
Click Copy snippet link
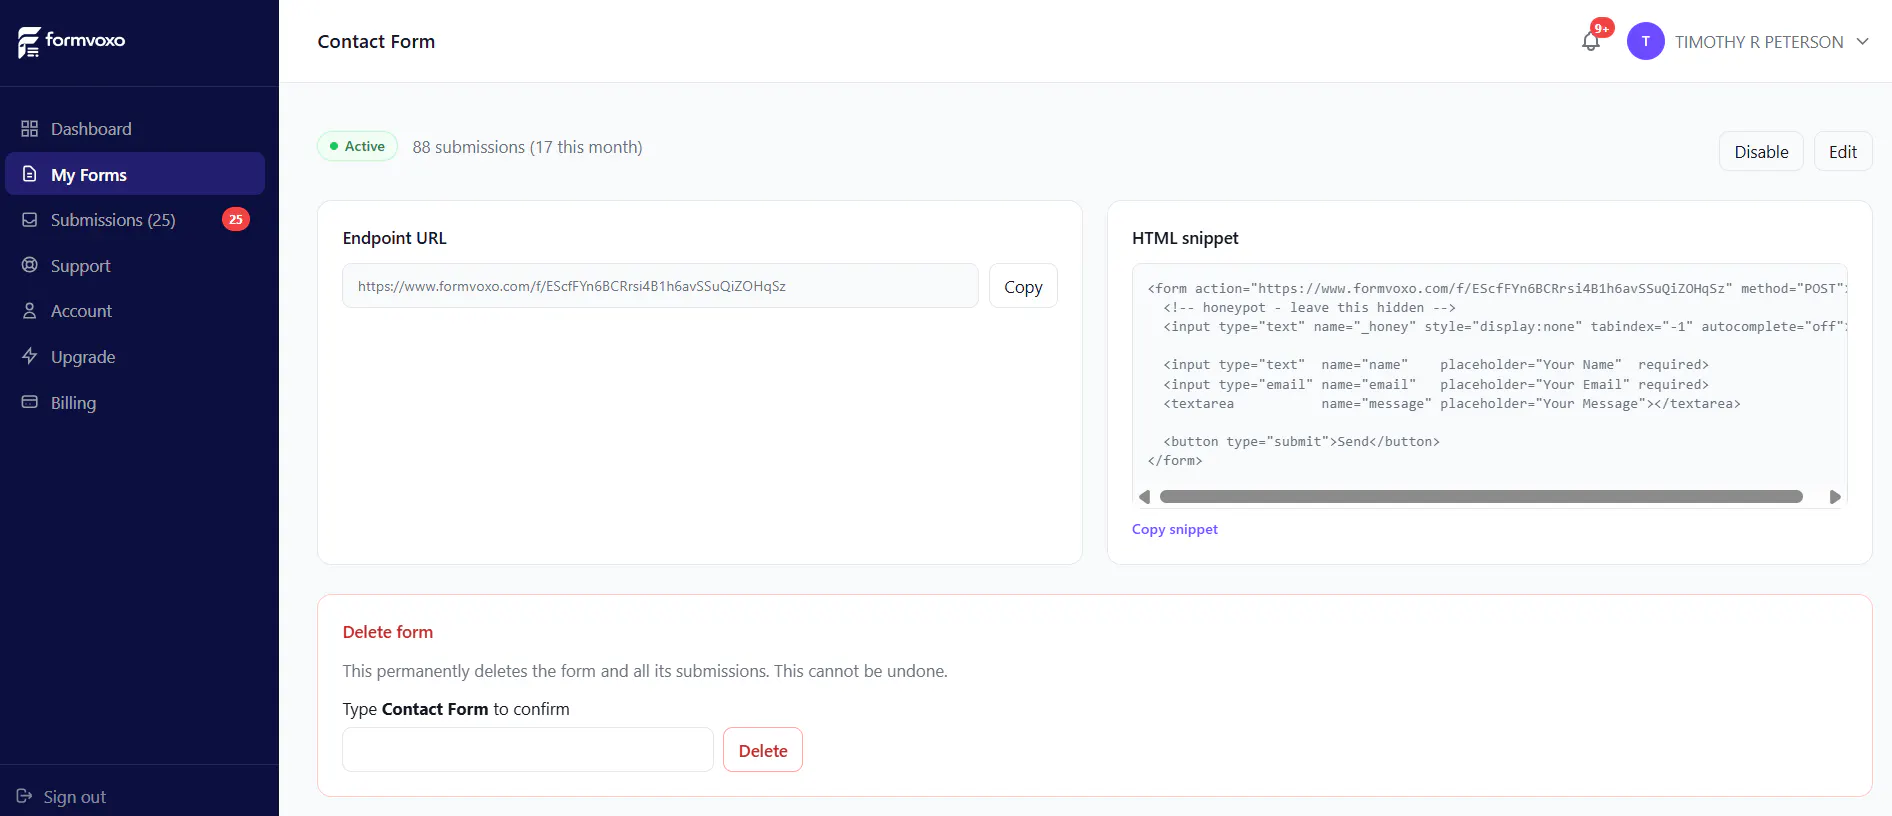point(1175,529)
